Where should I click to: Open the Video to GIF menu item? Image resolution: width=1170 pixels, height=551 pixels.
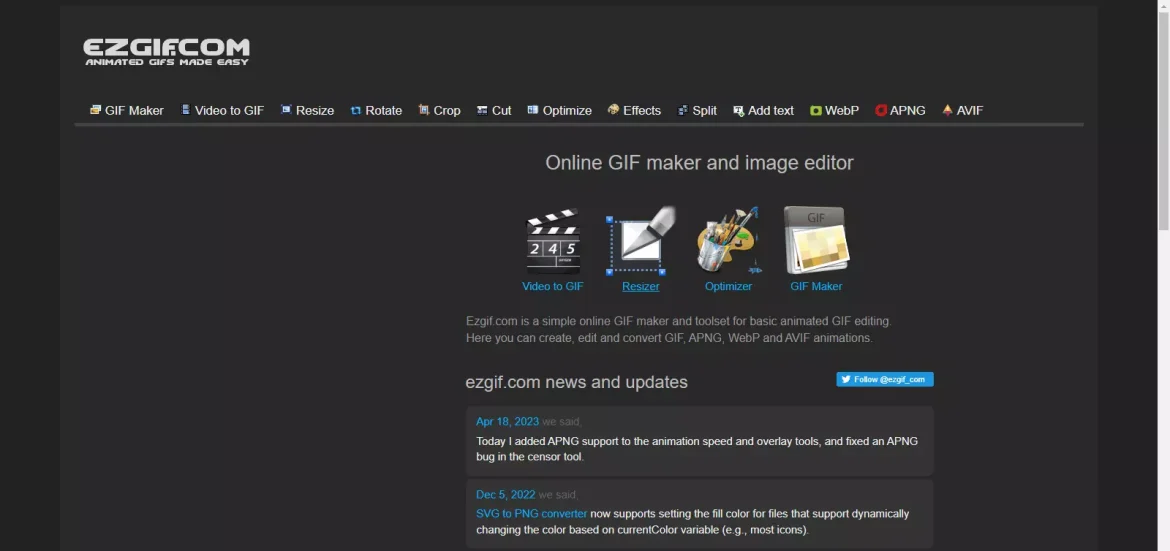click(222, 110)
